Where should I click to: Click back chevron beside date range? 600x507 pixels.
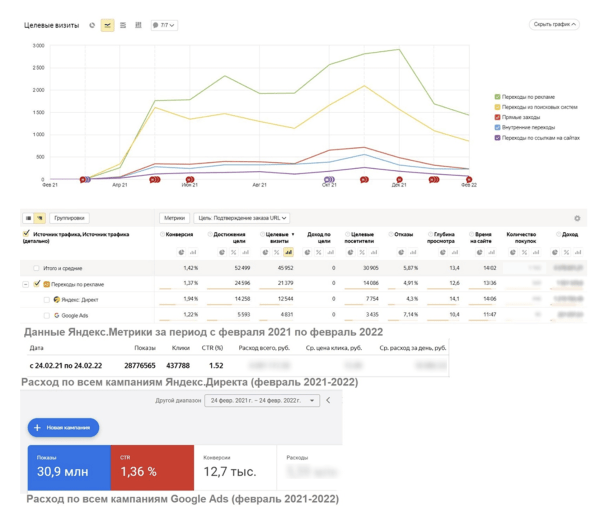point(328,400)
